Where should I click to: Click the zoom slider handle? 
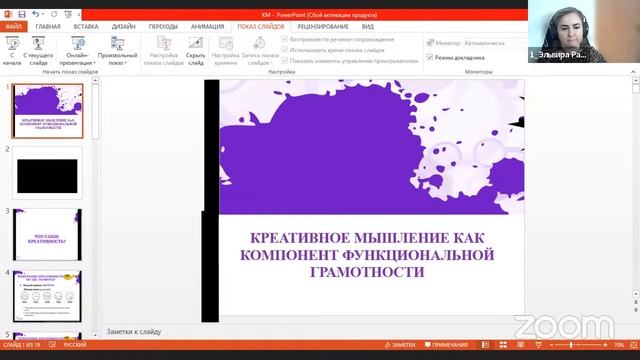pos(571,345)
